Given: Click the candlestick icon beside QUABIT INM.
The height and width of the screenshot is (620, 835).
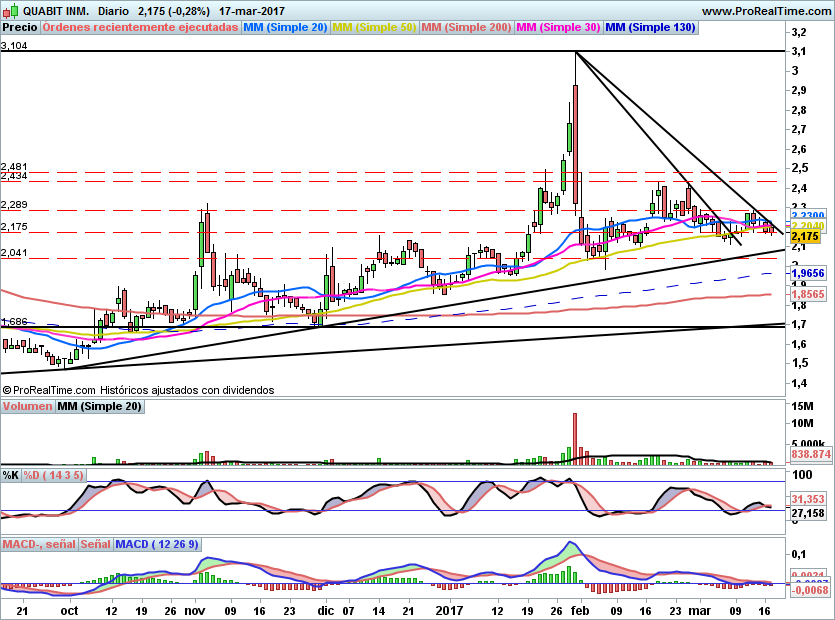Looking at the screenshot, I should click(x=11, y=11).
